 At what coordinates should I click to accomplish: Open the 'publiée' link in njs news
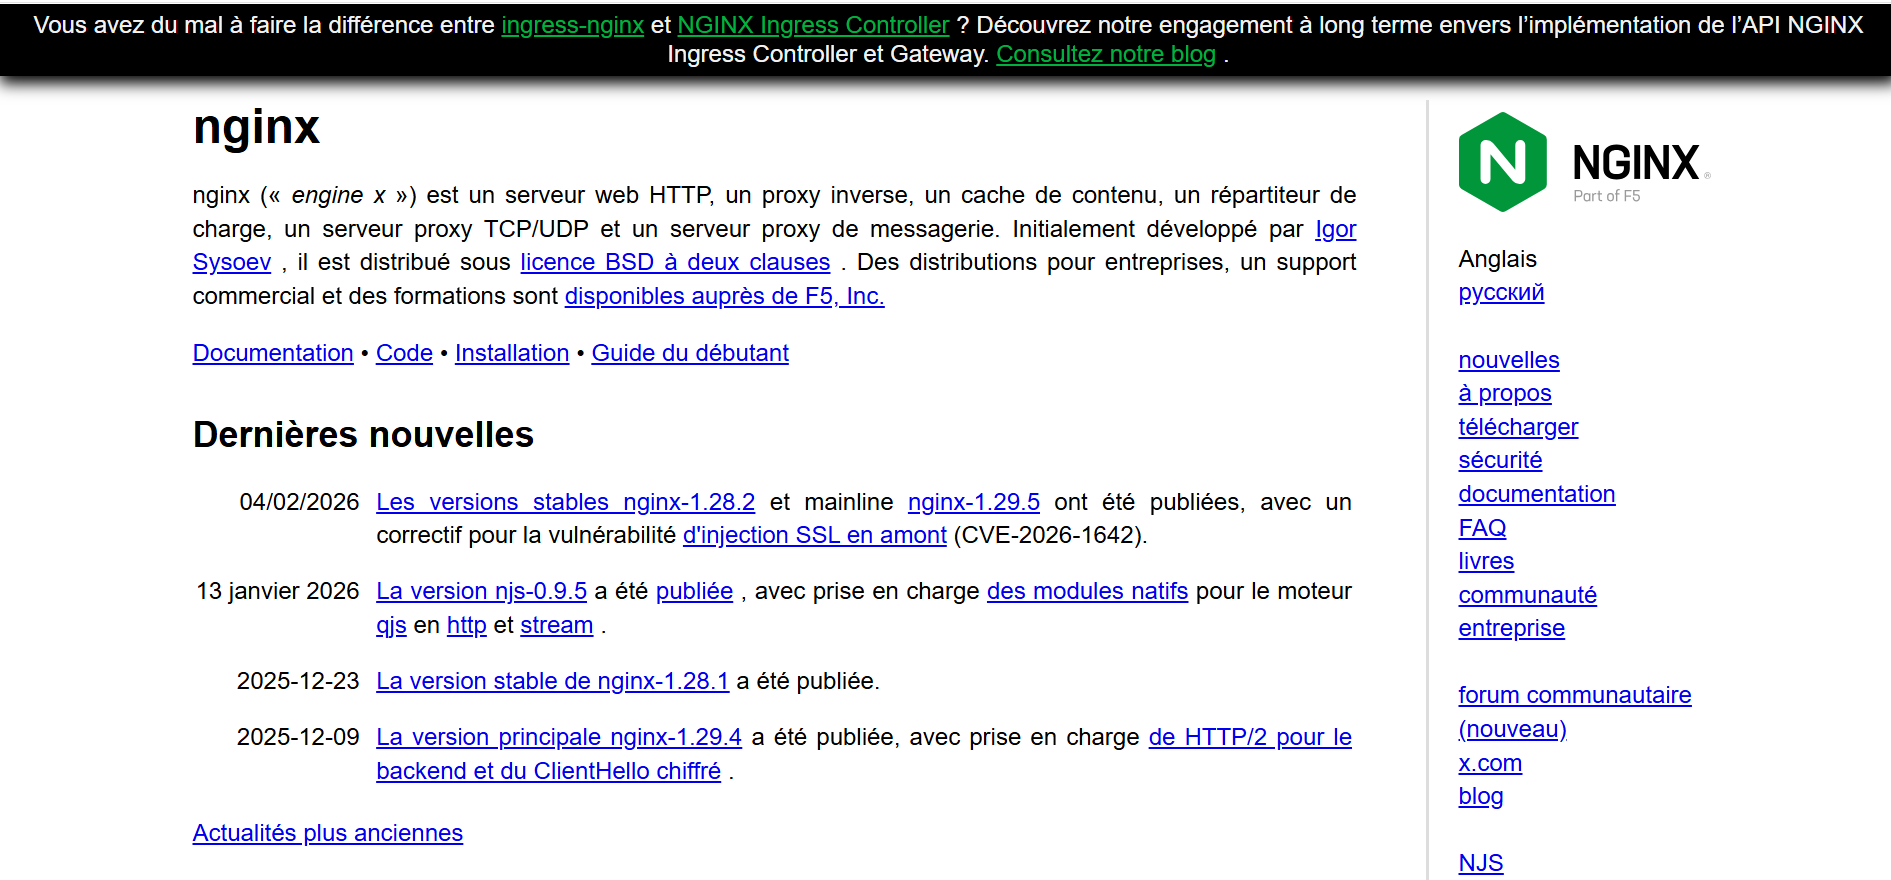(x=694, y=591)
